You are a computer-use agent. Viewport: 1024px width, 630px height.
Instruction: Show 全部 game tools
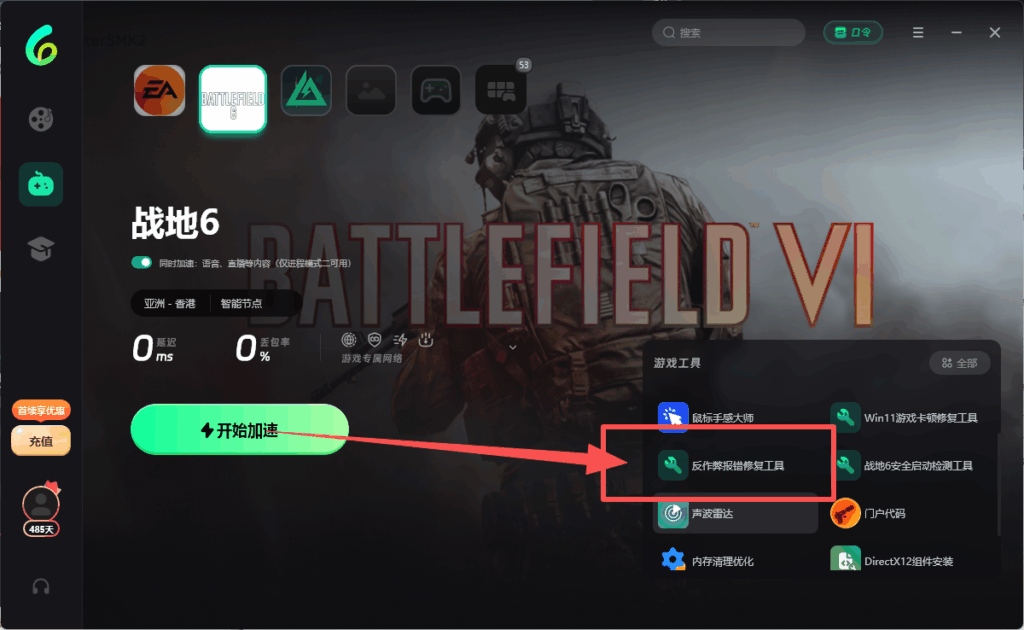click(959, 363)
